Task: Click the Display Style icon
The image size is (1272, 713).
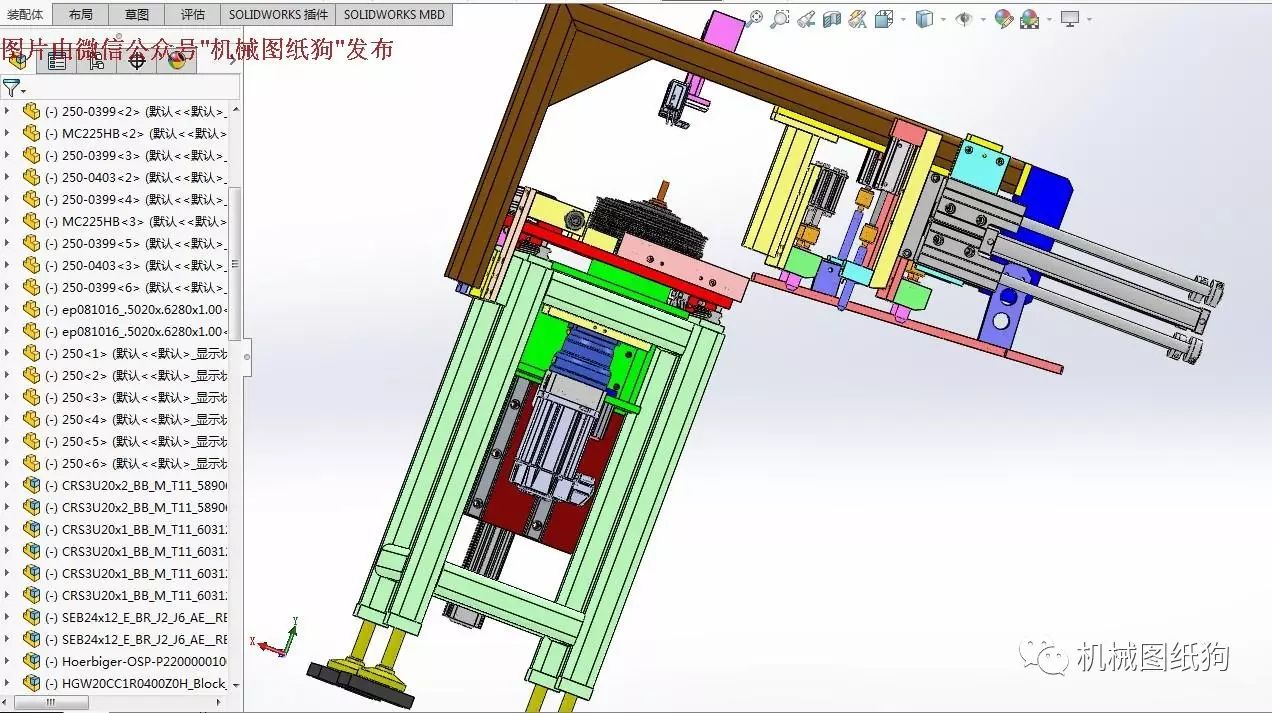Action: tap(925, 18)
